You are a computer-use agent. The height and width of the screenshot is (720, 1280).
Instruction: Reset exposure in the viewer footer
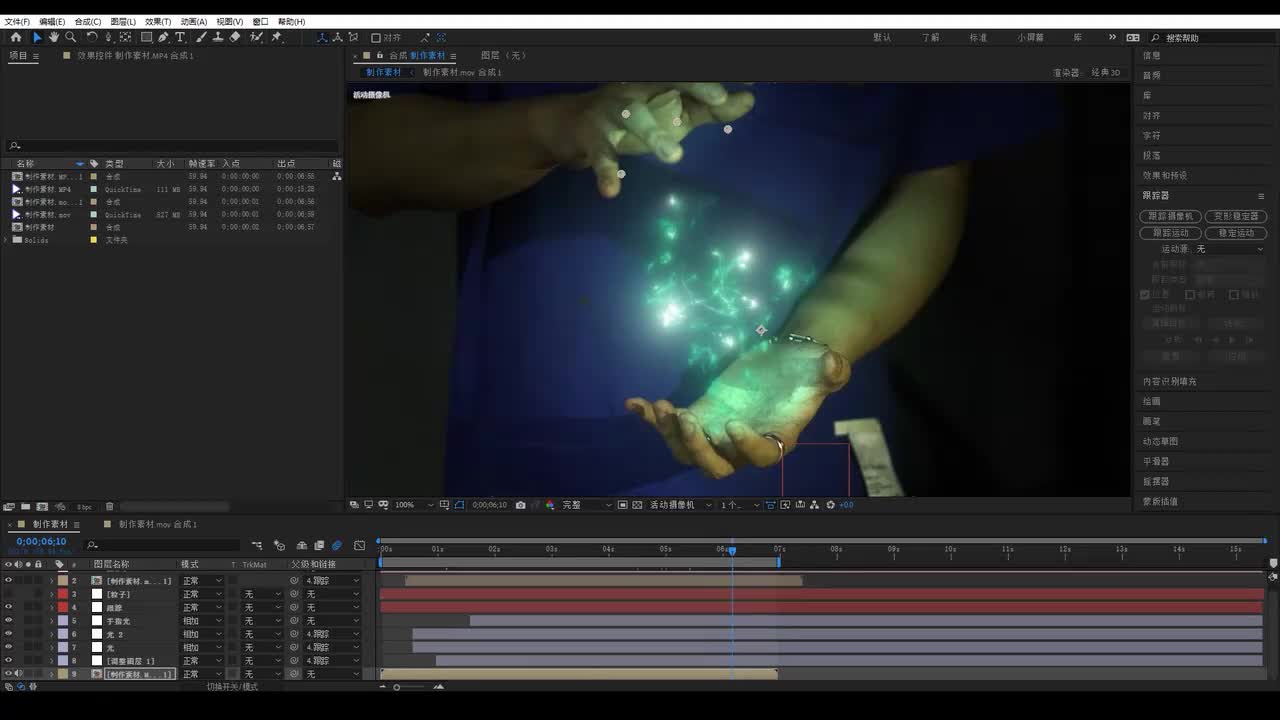point(830,505)
